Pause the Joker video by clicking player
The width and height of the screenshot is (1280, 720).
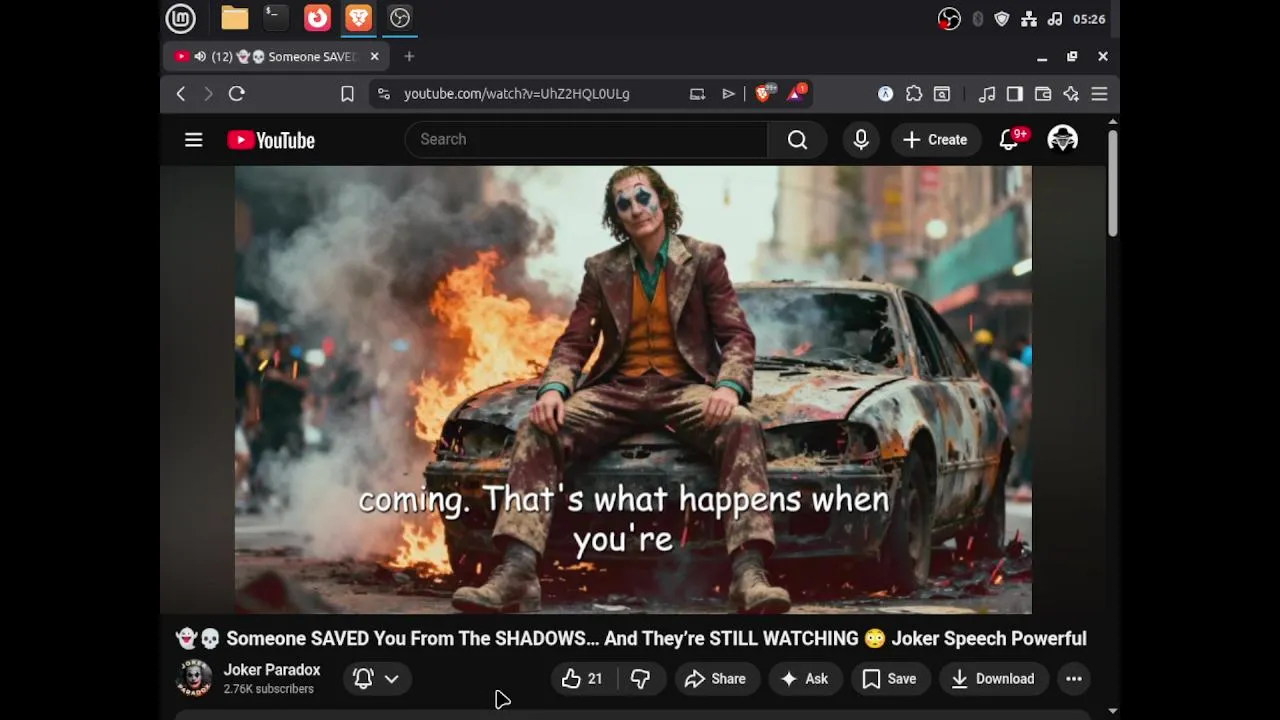pos(633,390)
